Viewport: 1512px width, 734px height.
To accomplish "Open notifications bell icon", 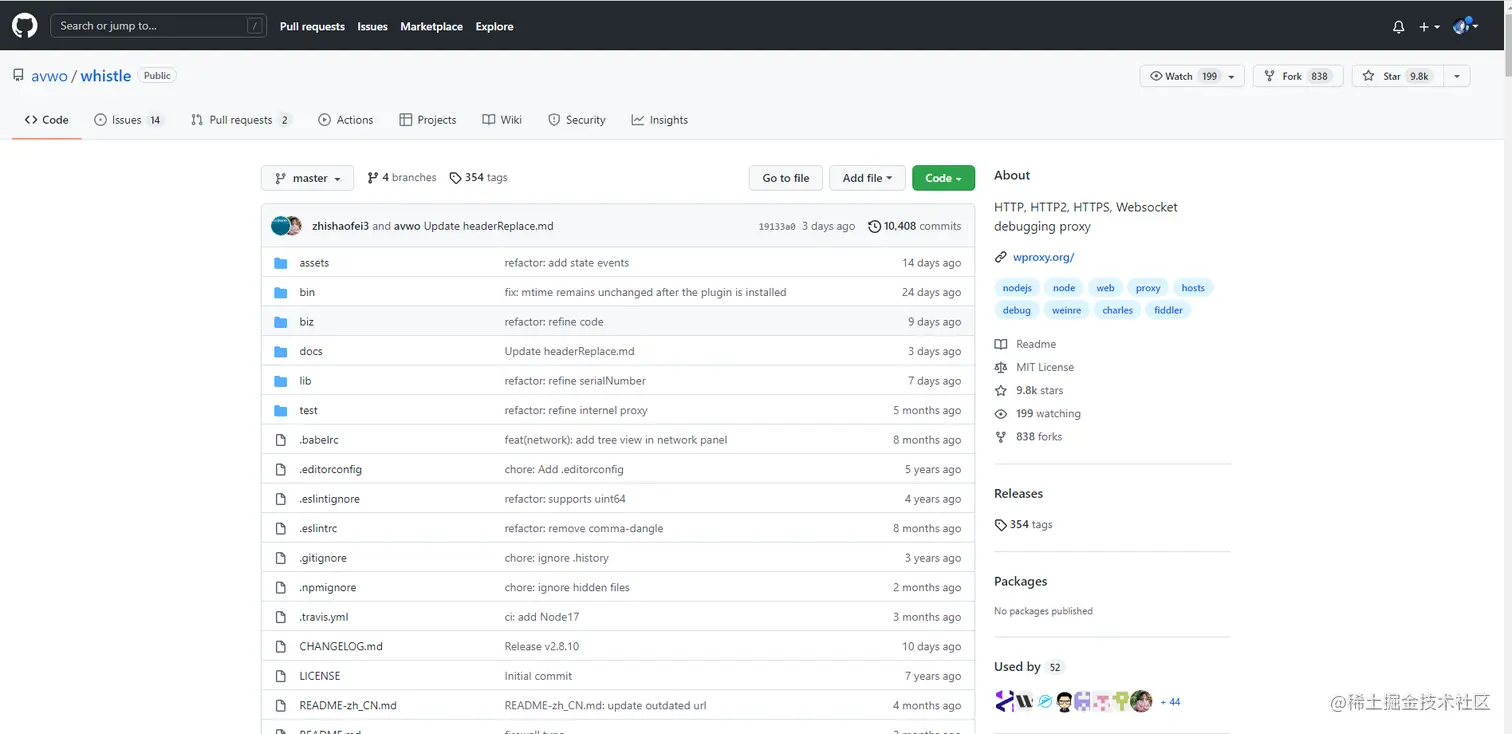I will (1398, 27).
